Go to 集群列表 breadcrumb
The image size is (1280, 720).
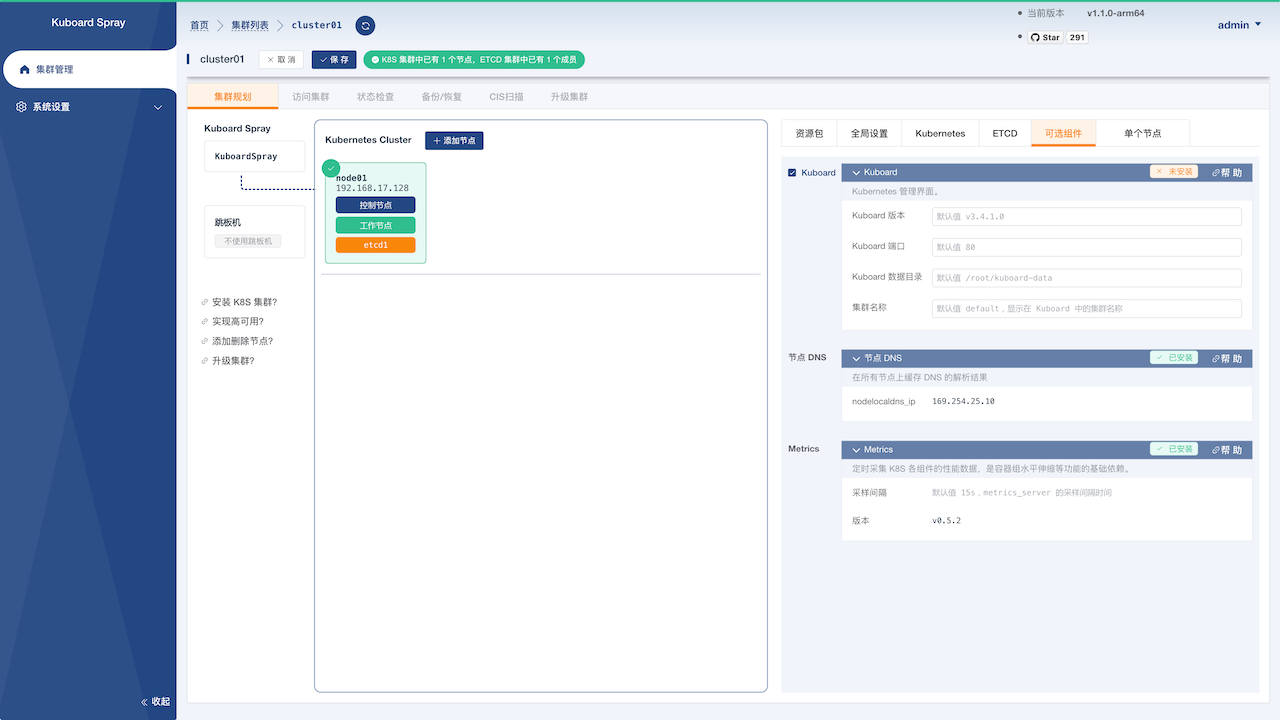[250, 26]
